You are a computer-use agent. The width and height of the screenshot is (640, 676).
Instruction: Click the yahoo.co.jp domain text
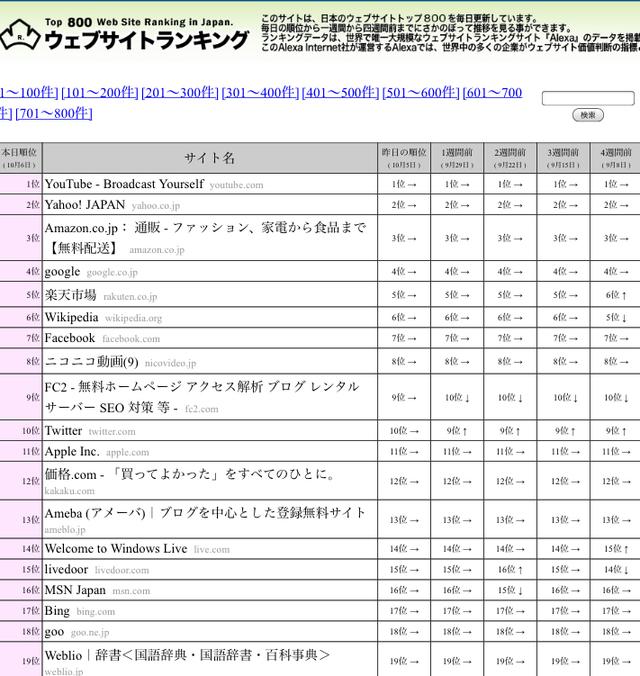click(x=156, y=206)
